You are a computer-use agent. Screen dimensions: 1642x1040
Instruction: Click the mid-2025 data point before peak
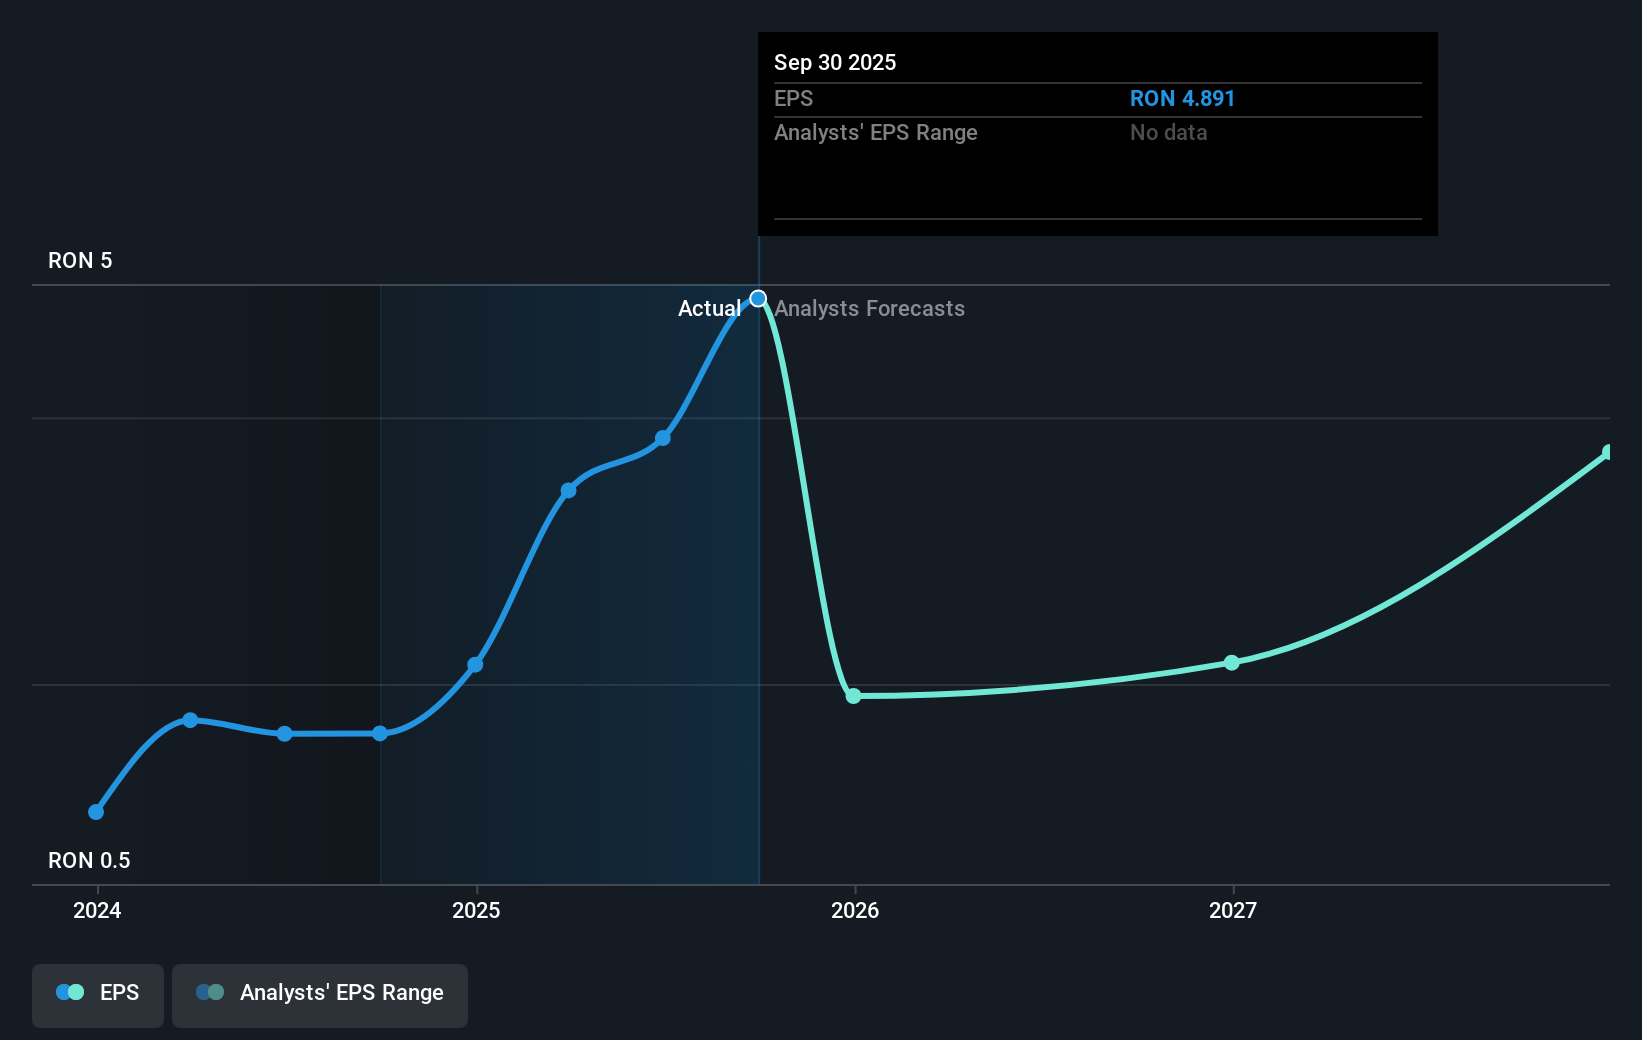[x=663, y=438]
